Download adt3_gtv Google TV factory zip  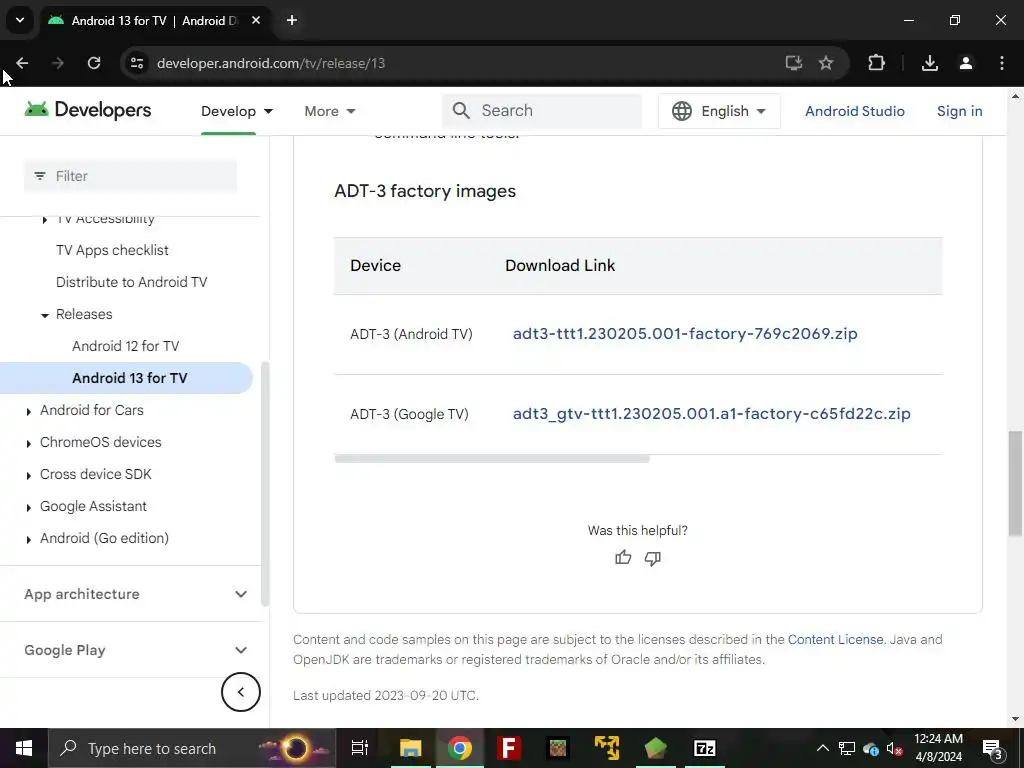(711, 414)
